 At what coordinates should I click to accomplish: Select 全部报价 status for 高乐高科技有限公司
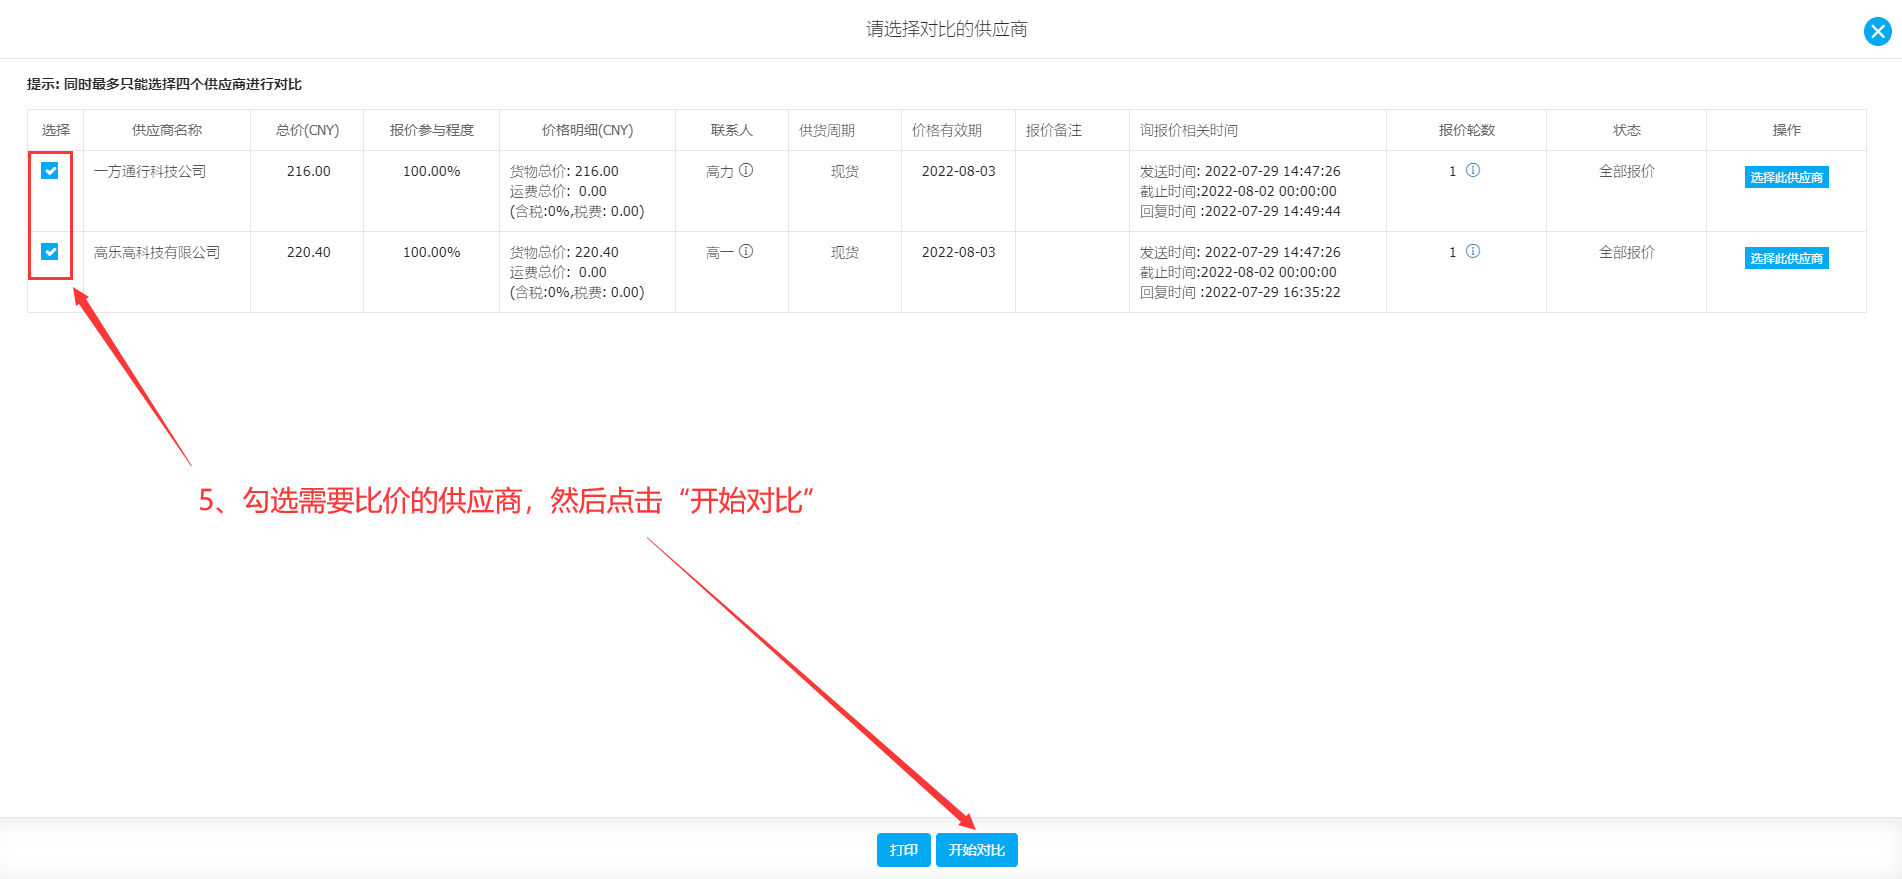click(1627, 252)
